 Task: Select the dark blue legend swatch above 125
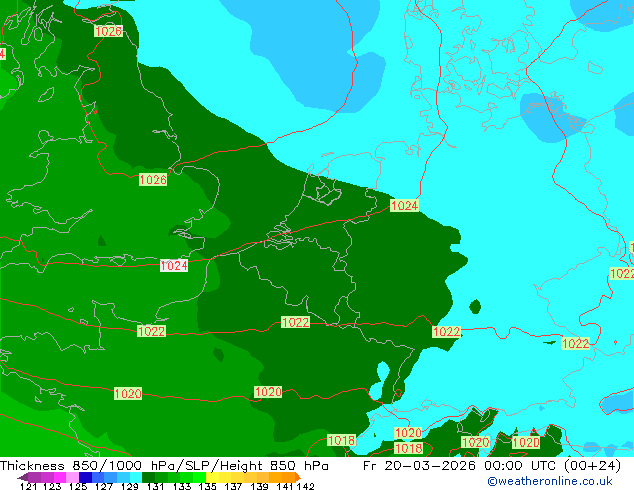point(85,477)
